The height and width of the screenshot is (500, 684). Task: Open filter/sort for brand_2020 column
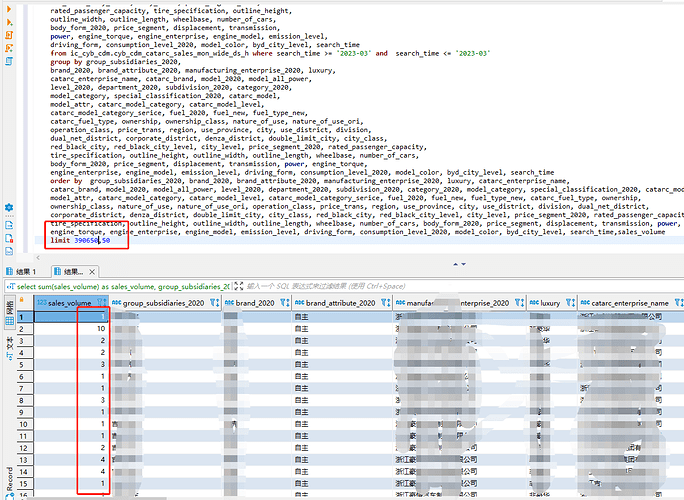(x=284, y=302)
